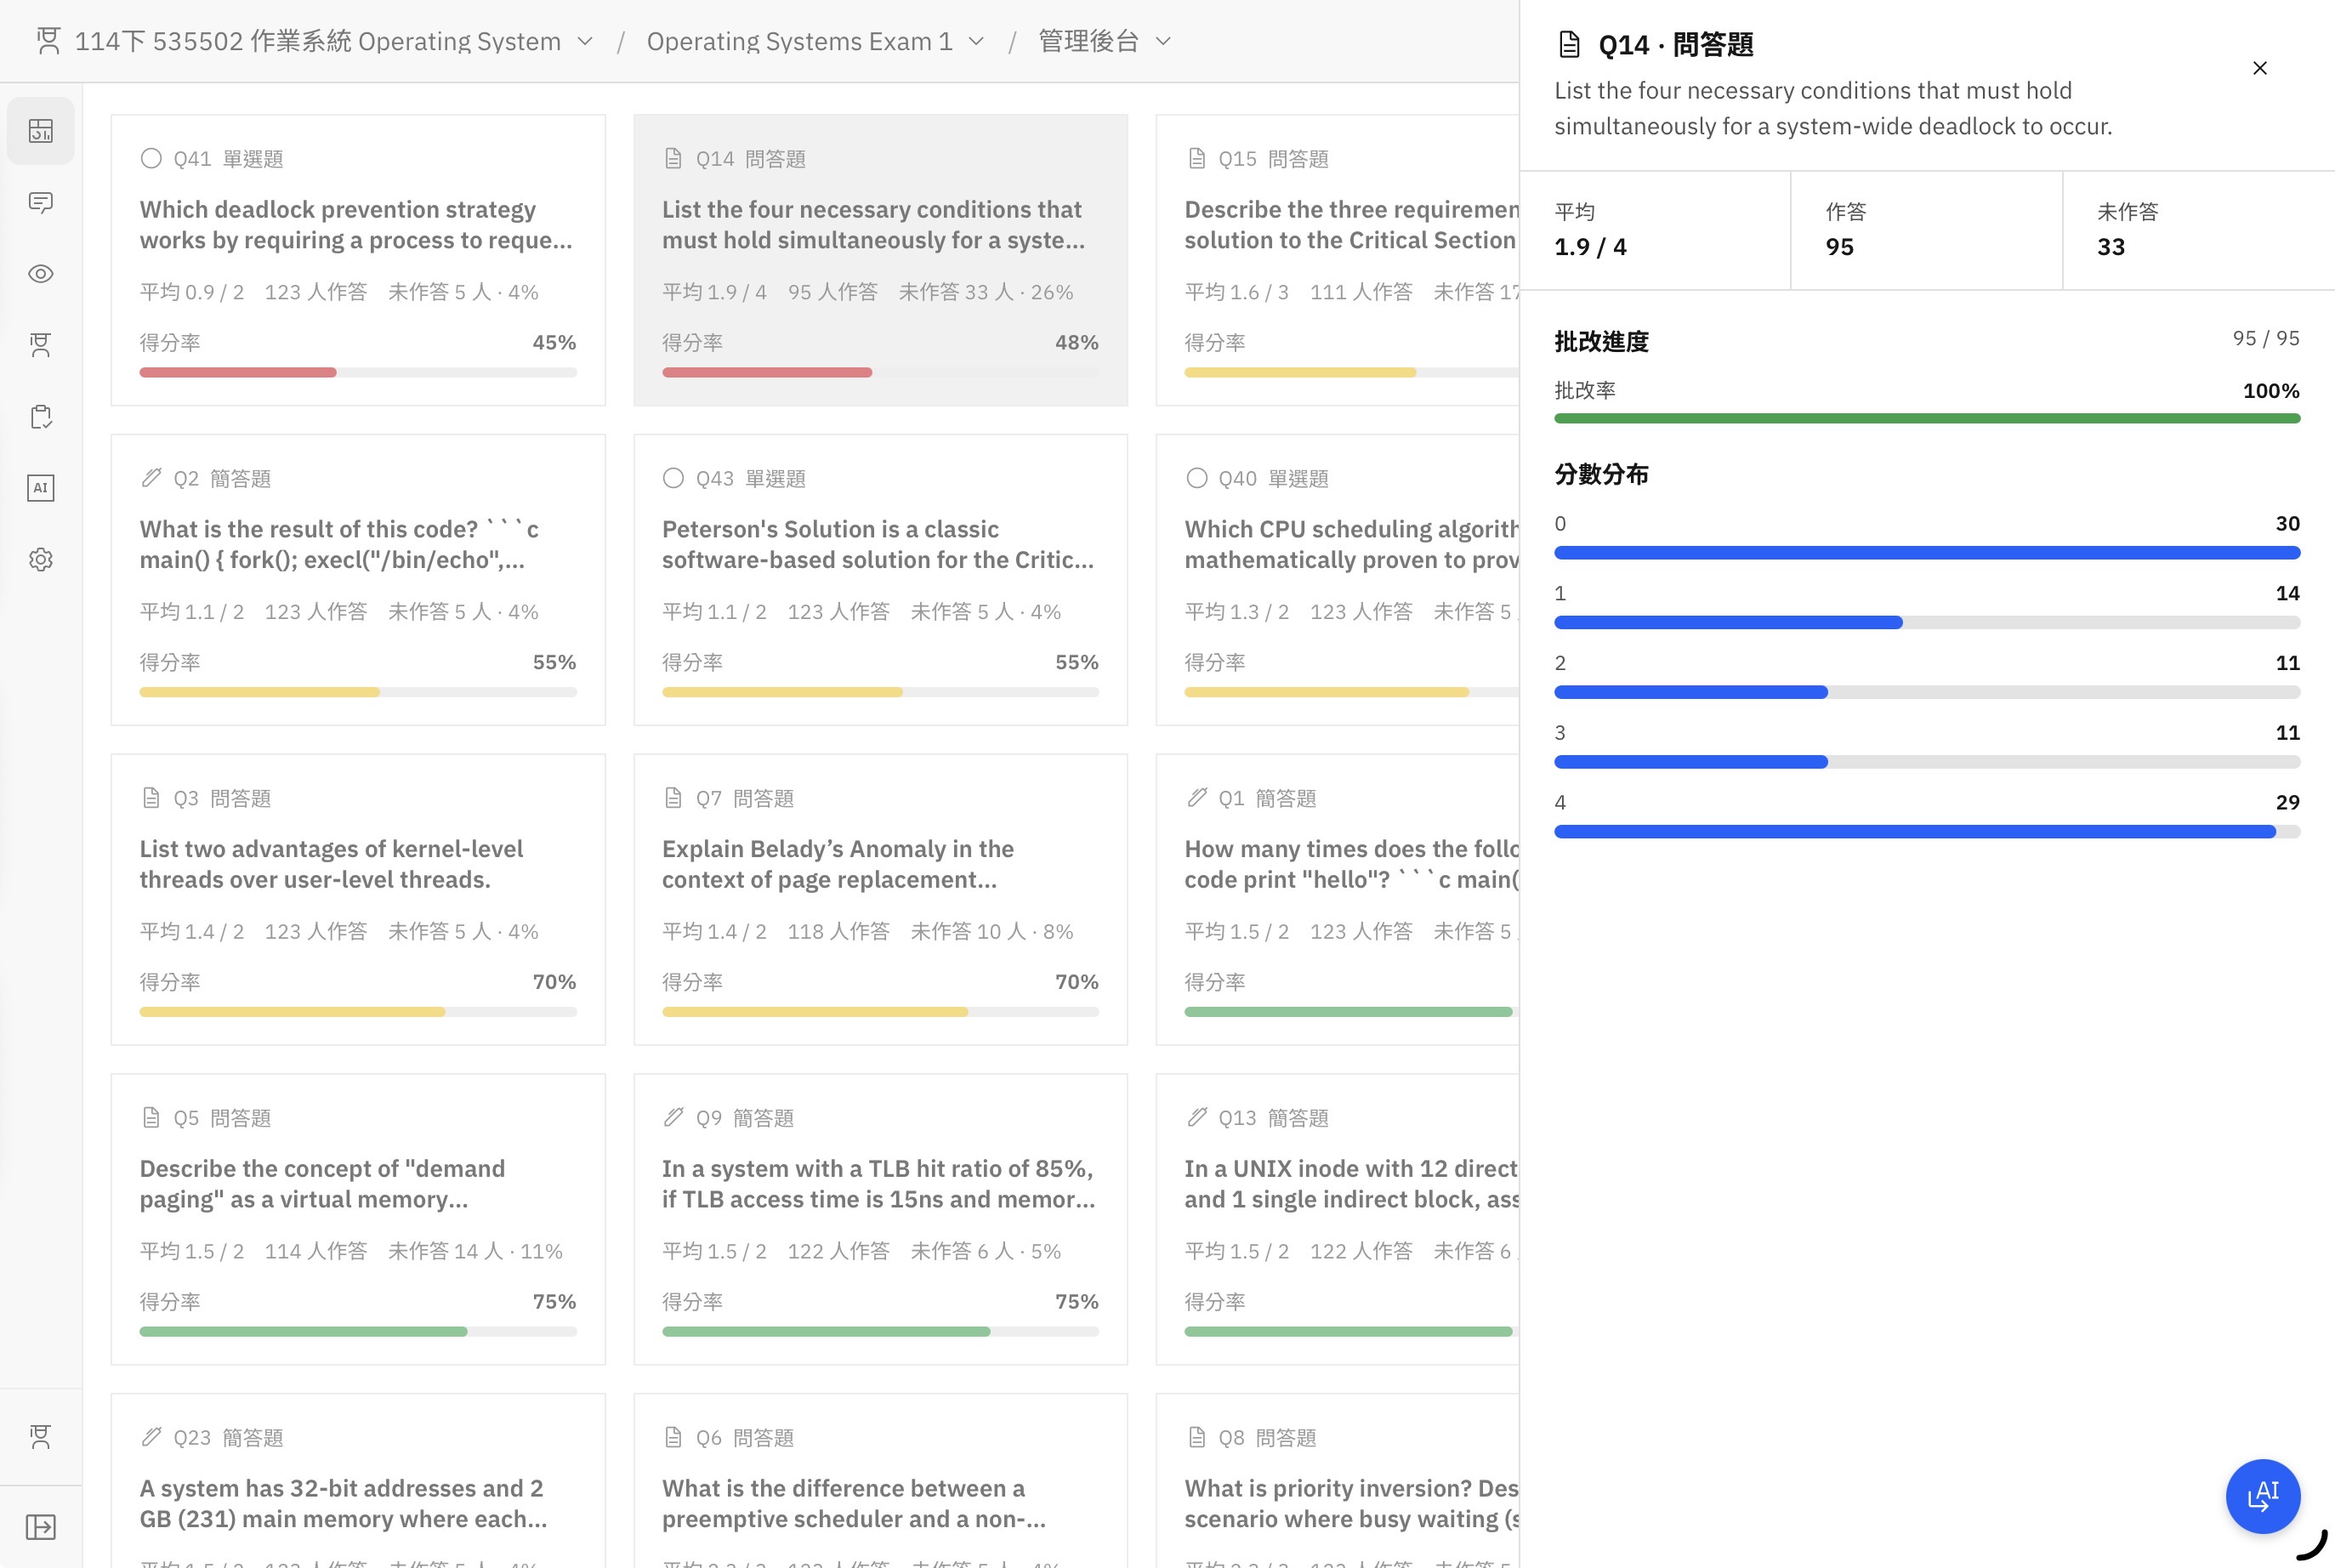Click the green 批改率 progress bar
The width and height of the screenshot is (2335, 1568).
click(x=1927, y=419)
